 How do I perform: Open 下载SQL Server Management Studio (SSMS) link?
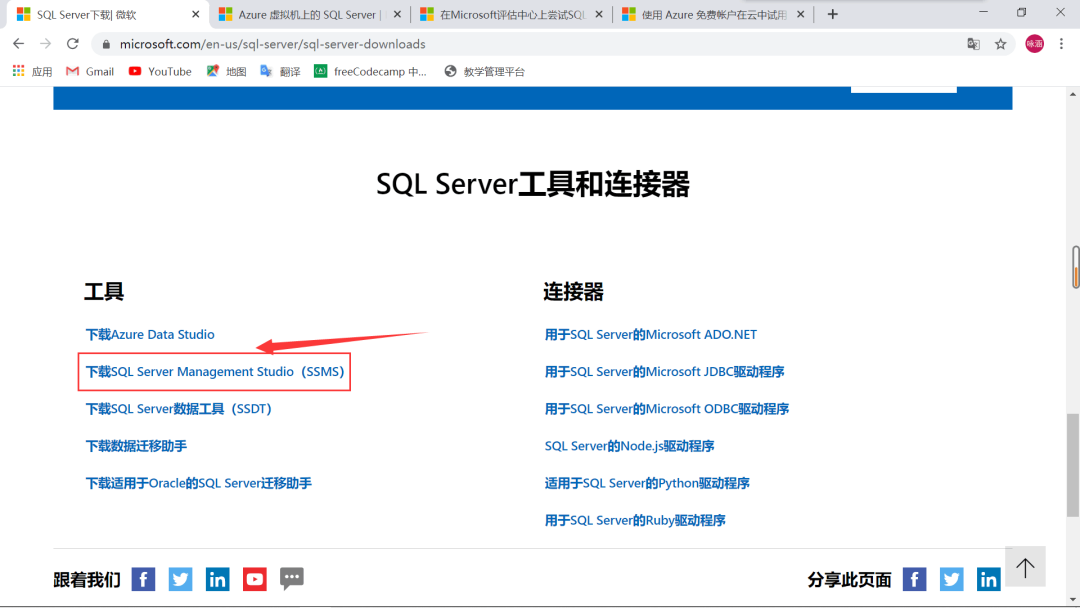215,372
